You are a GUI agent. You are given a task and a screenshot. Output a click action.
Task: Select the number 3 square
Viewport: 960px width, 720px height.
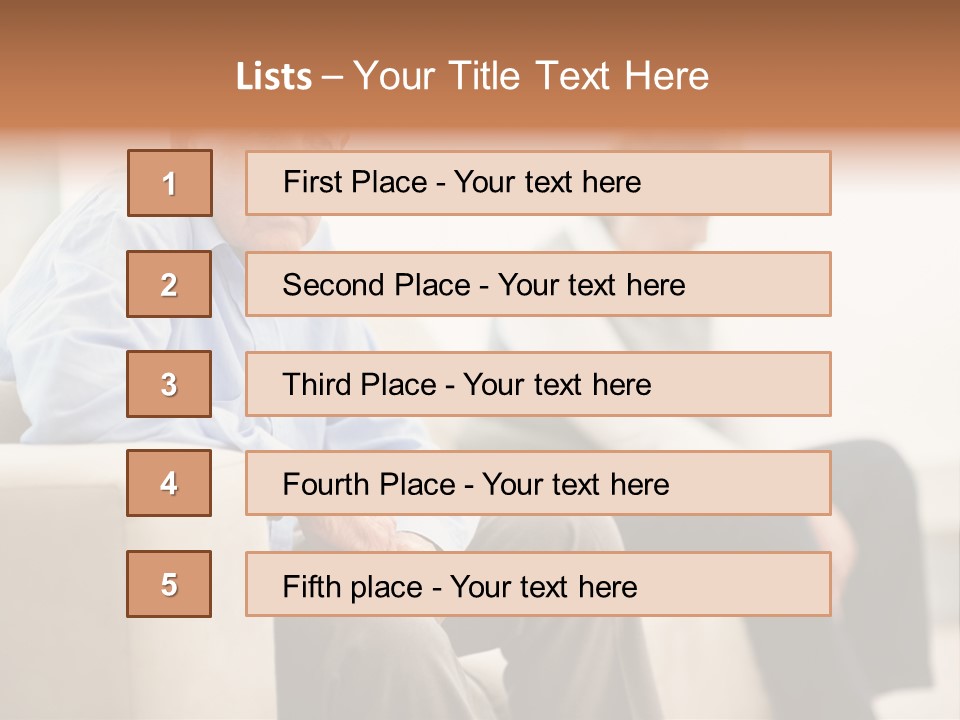[x=169, y=384]
